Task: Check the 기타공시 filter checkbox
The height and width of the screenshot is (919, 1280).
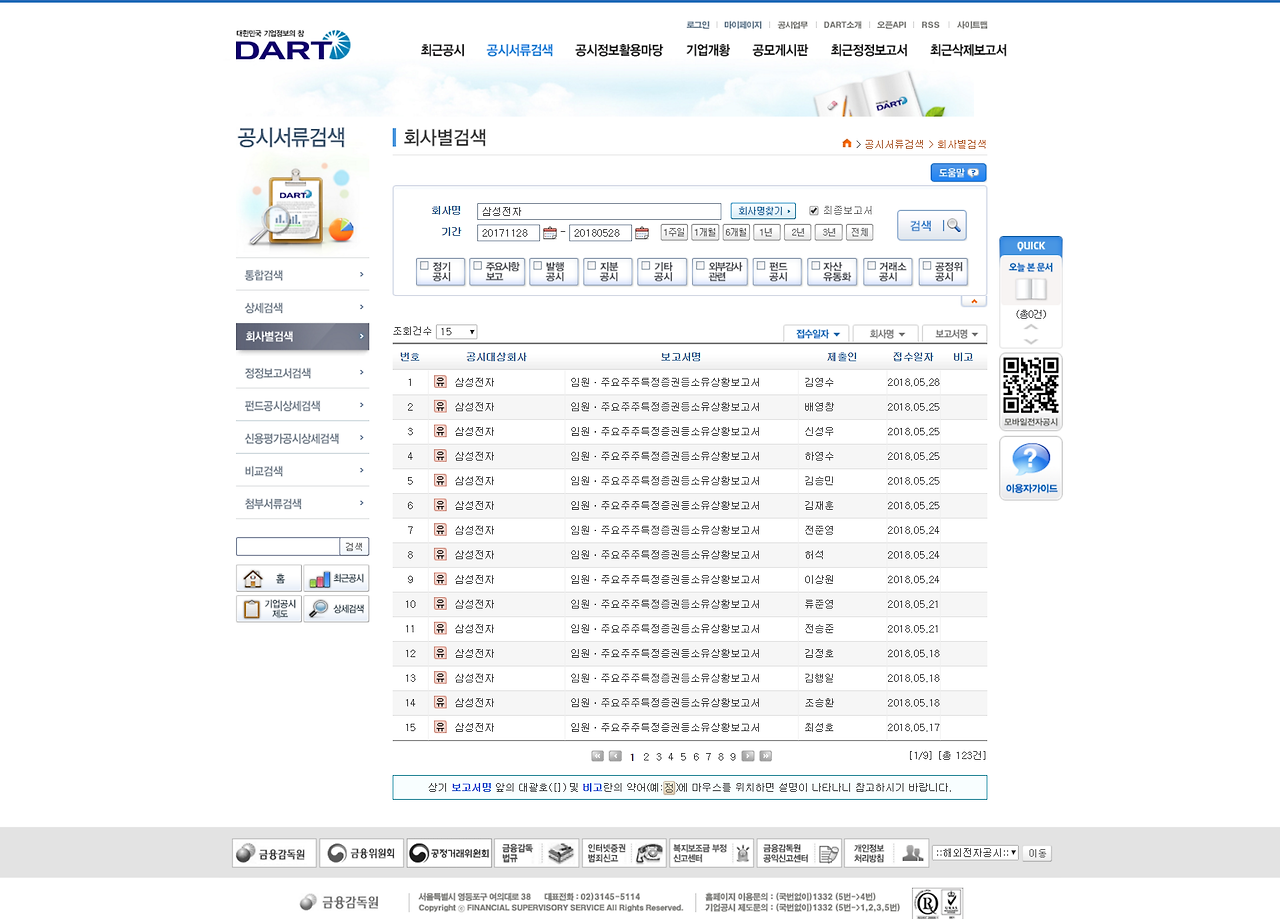Action: tap(645, 266)
